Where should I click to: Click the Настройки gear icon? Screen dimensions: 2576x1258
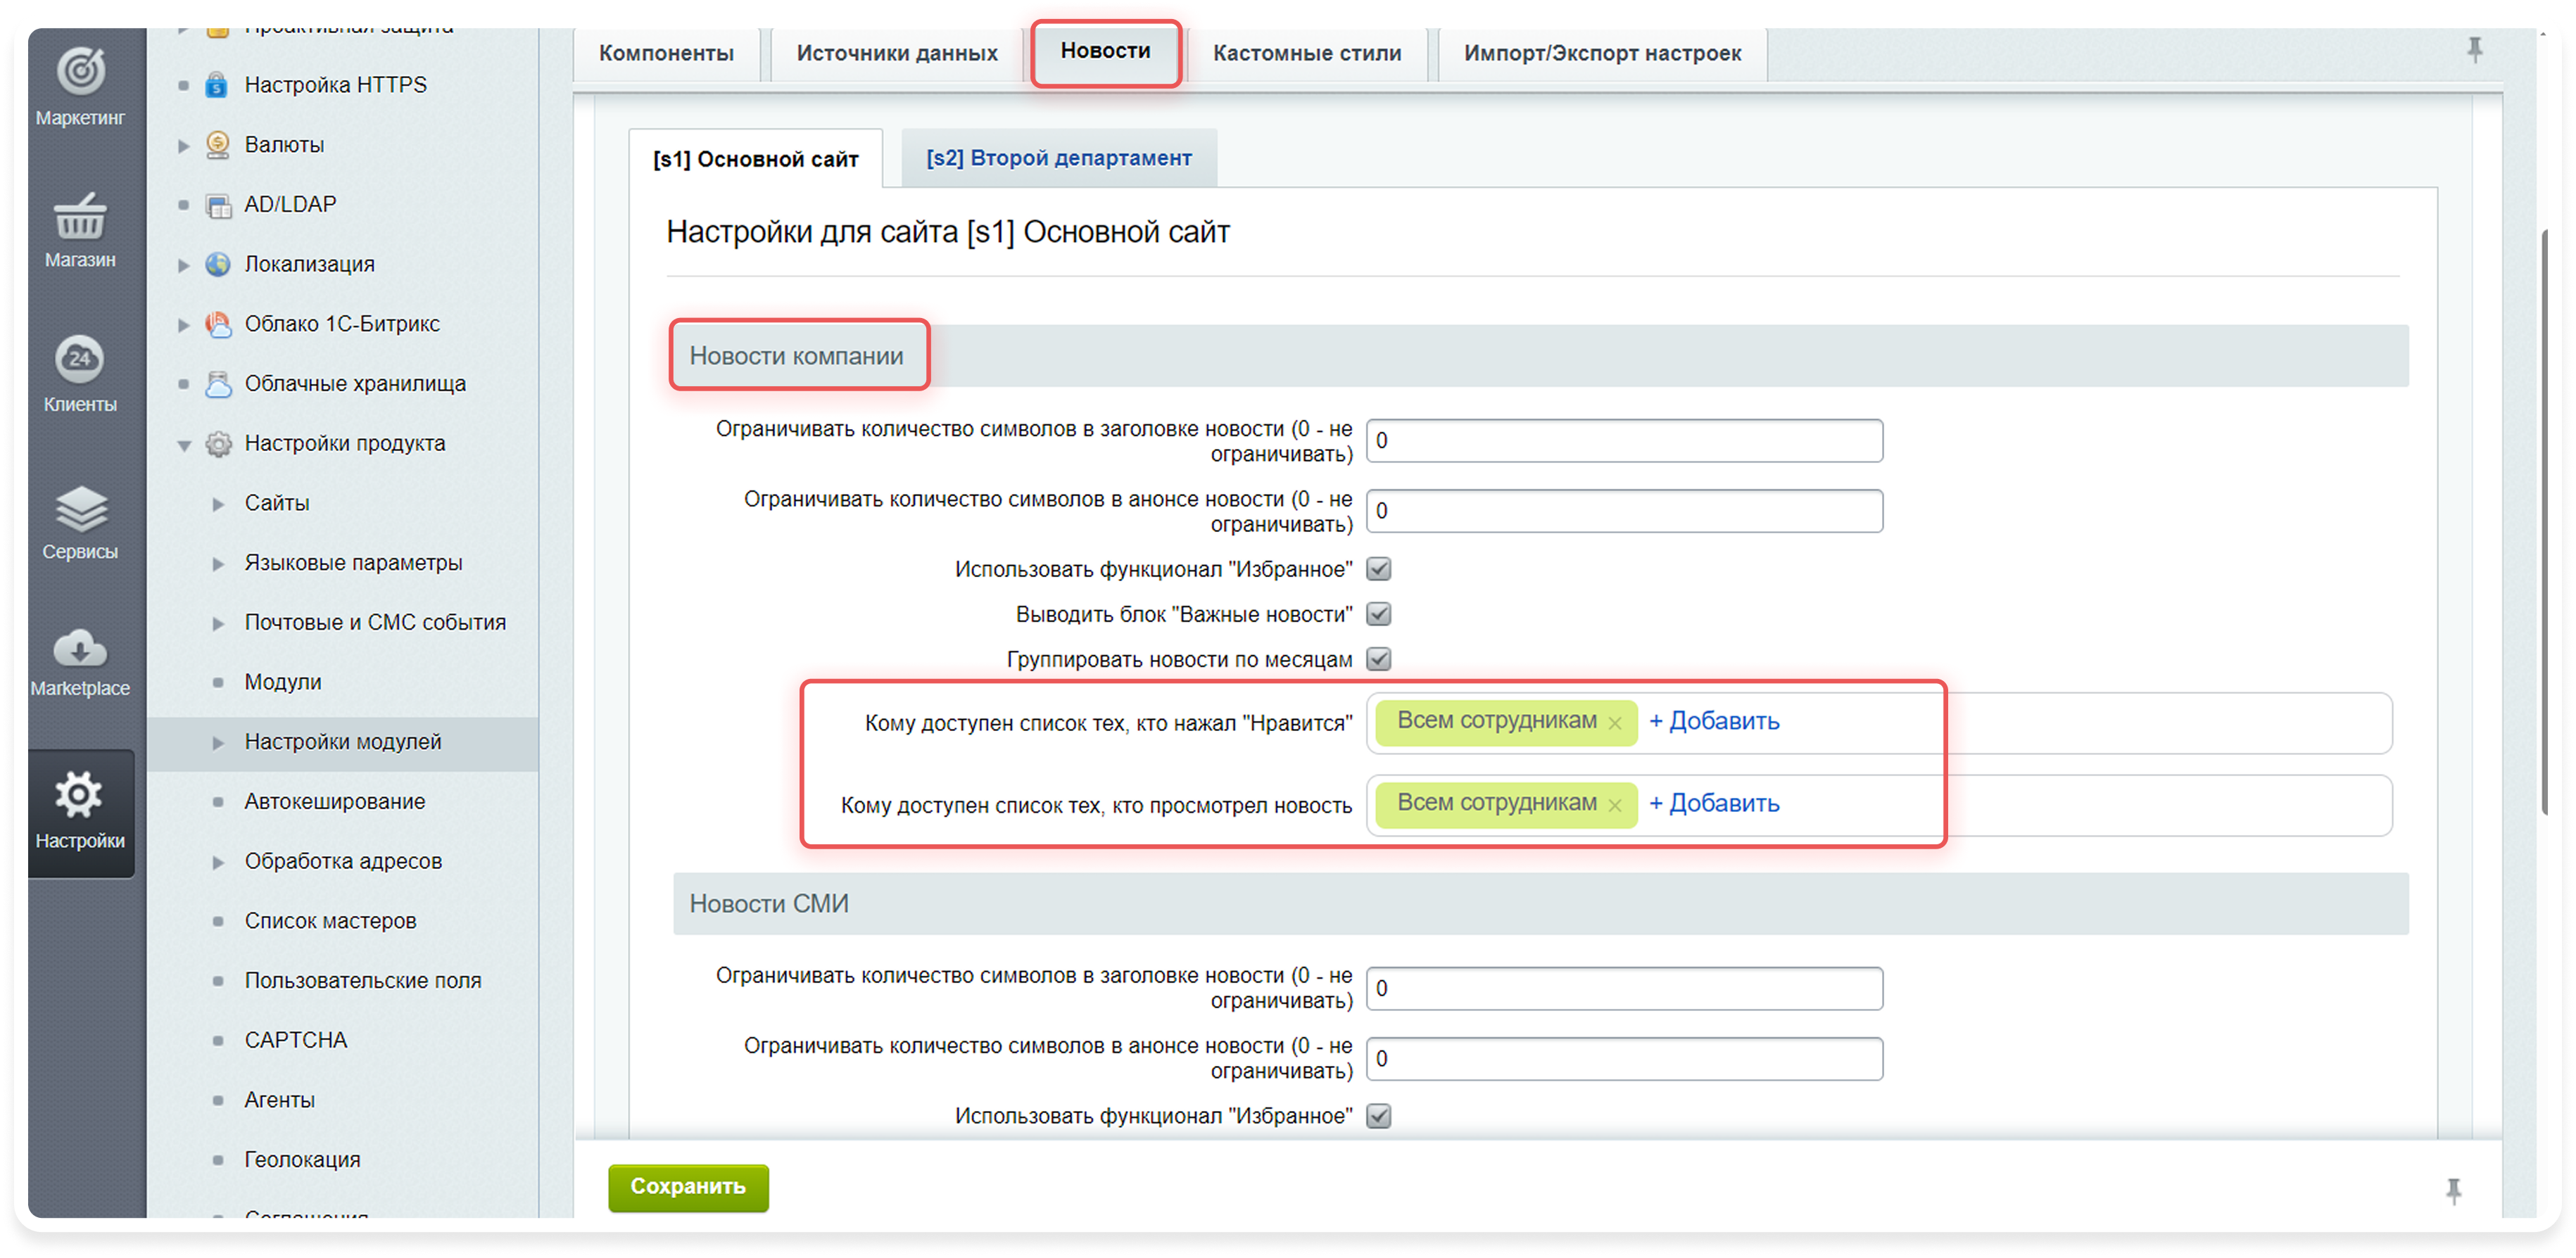80,796
